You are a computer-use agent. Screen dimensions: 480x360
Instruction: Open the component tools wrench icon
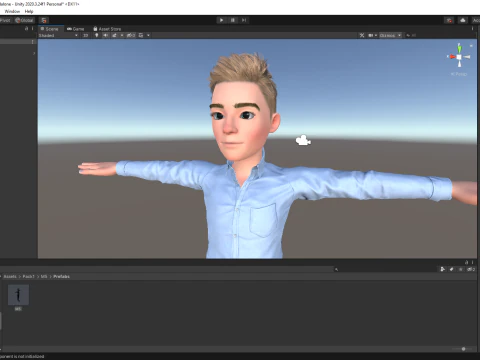tap(362, 35)
